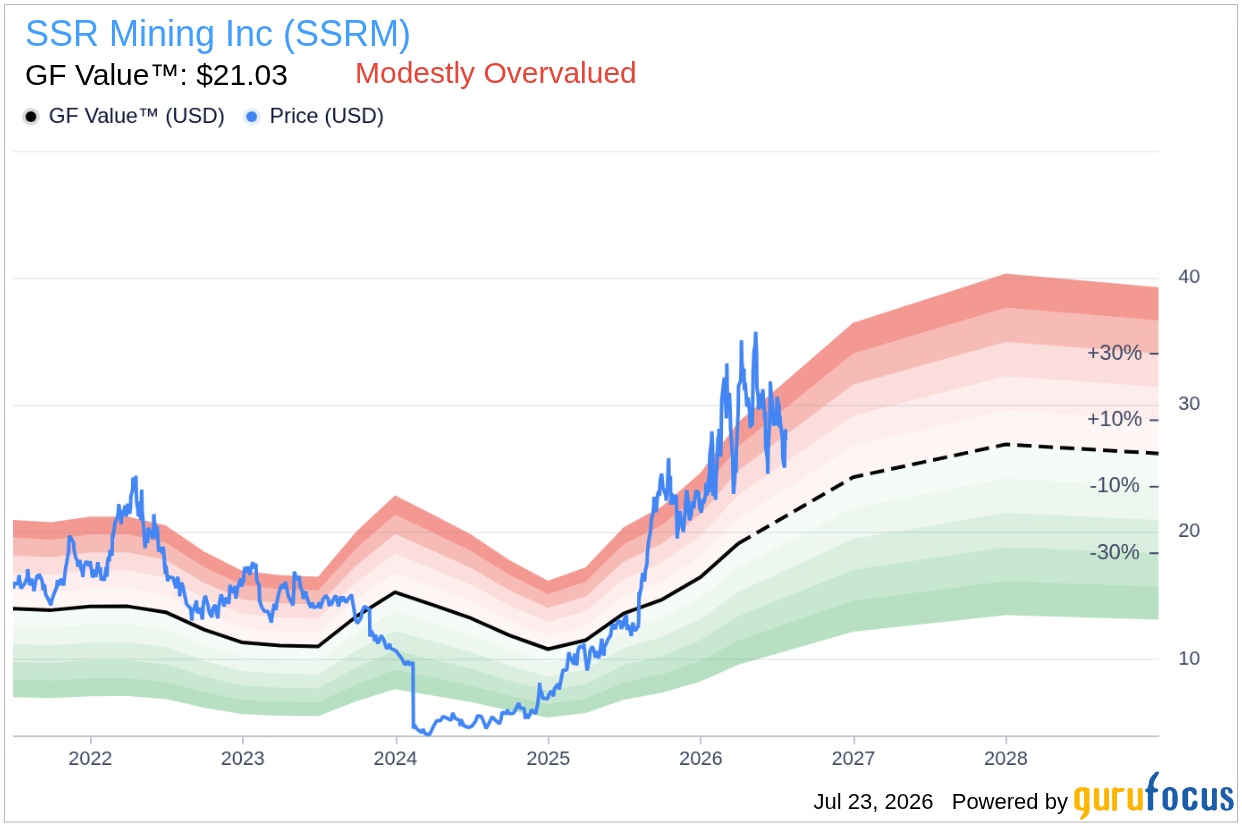Screen dimensions: 1242x826
Task: Click the 2026 x-axis label
Action: [x=701, y=757]
